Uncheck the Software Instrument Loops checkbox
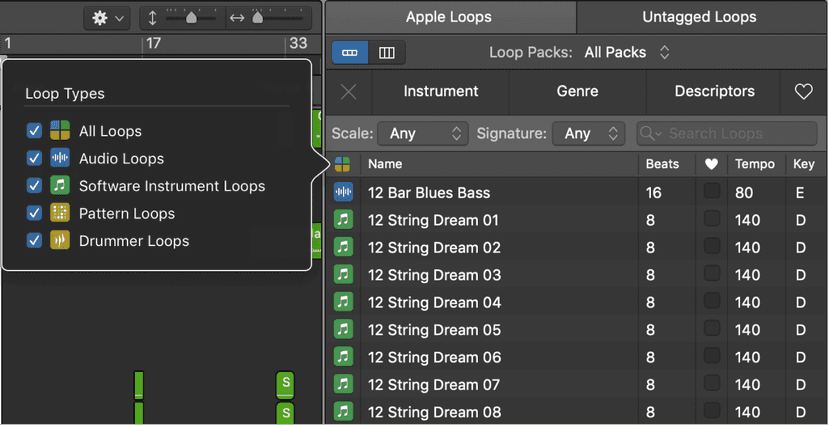 (34, 186)
